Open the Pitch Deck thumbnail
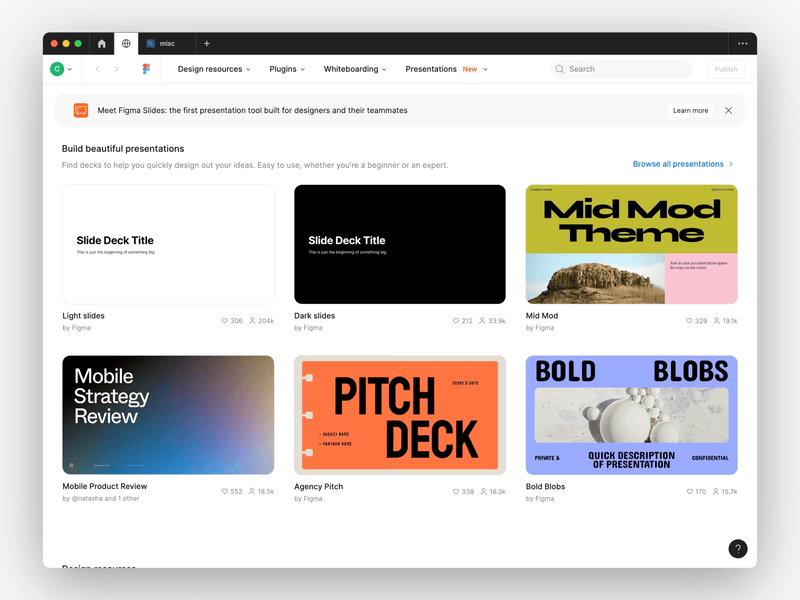 (x=400, y=415)
